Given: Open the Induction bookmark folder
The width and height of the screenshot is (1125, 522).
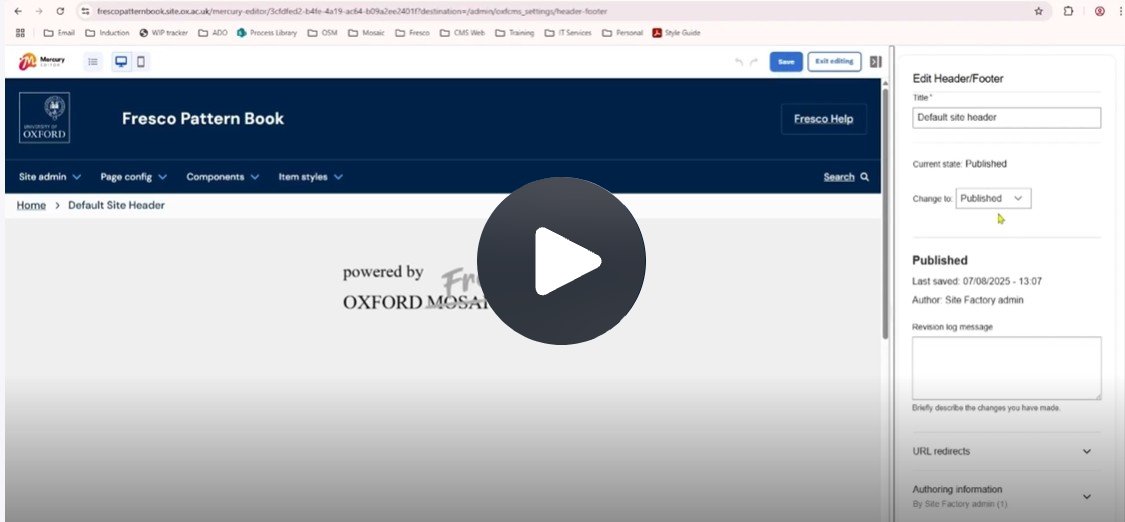Looking at the screenshot, I should point(108,33).
